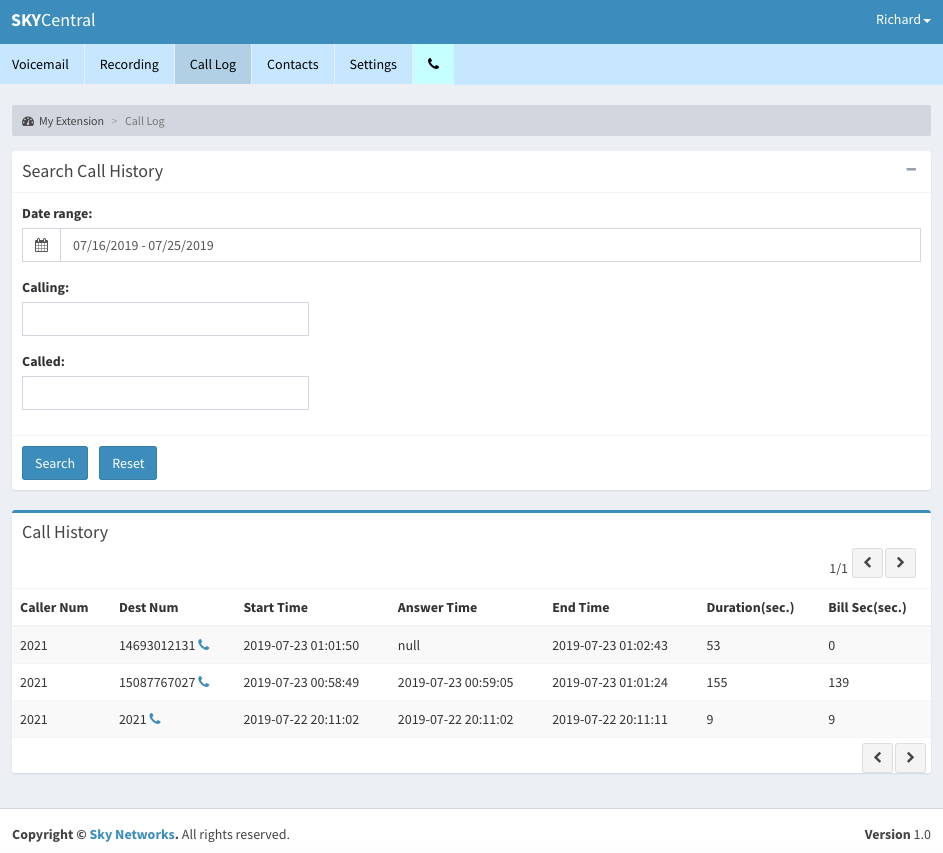Open the Richard user dropdown

tap(903, 20)
